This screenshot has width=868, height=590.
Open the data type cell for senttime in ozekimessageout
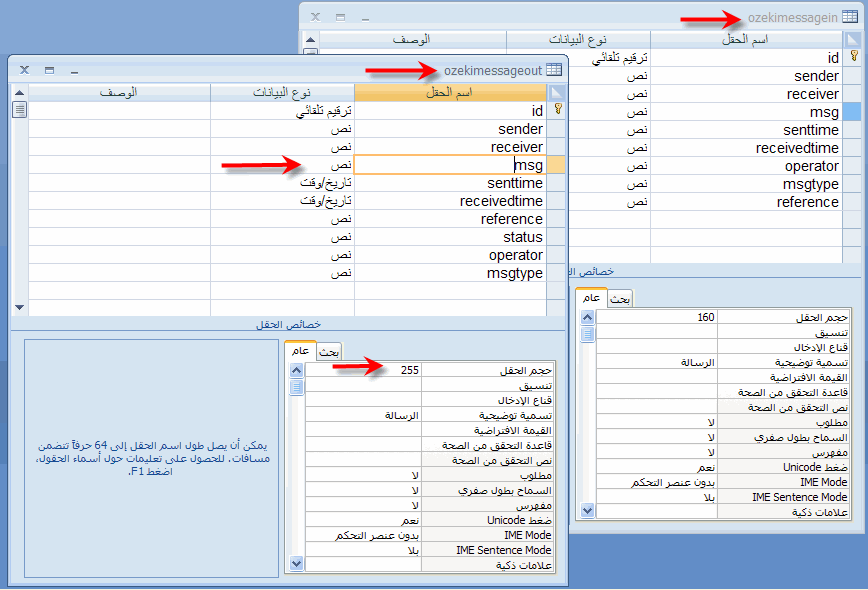(x=282, y=183)
